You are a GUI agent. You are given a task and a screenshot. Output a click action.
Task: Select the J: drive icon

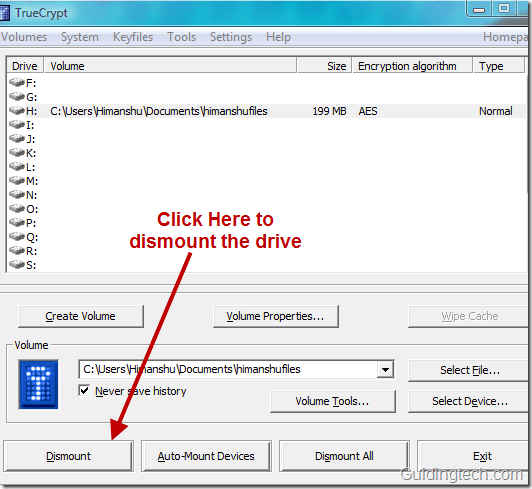coord(17,139)
